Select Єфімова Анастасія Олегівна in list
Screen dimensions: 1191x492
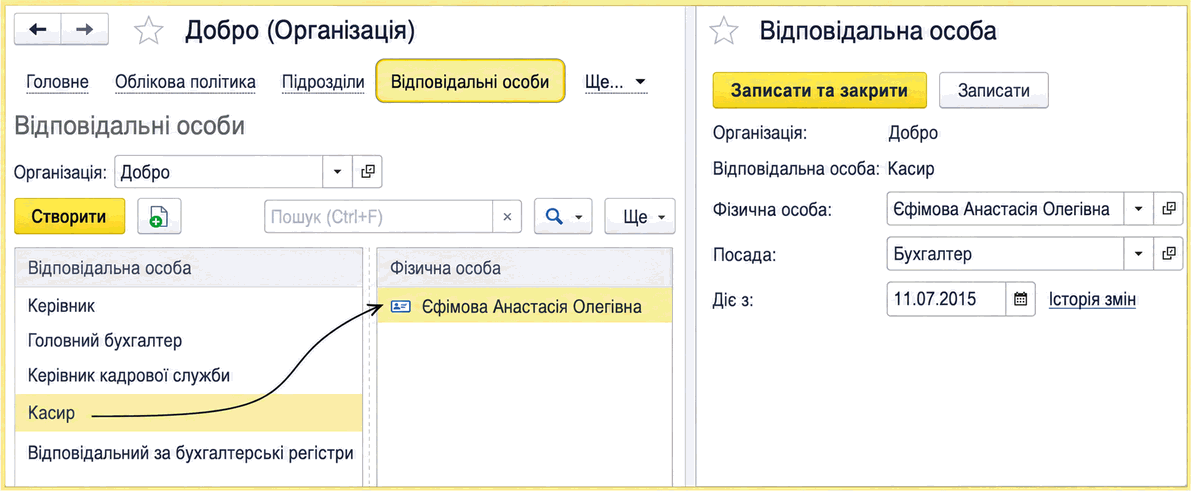525,307
